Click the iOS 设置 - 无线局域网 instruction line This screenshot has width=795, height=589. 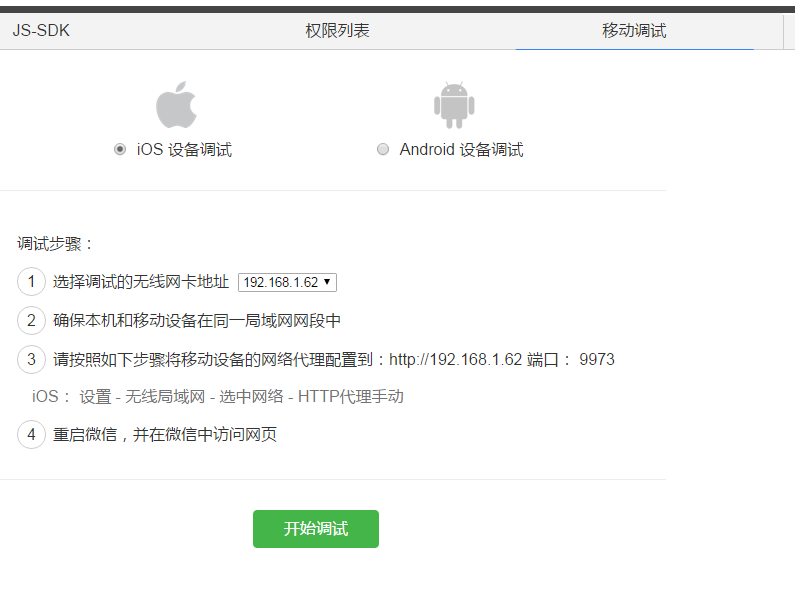(218, 396)
